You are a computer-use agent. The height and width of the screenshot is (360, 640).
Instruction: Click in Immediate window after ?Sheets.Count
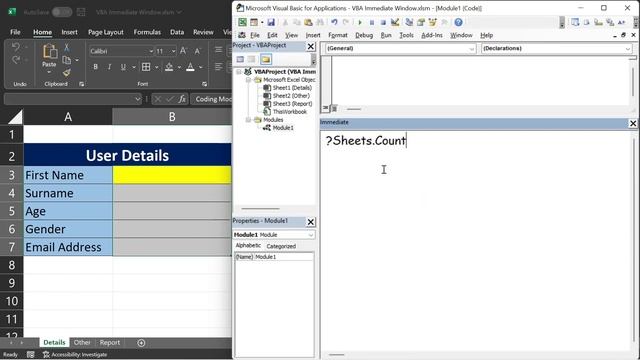click(407, 141)
